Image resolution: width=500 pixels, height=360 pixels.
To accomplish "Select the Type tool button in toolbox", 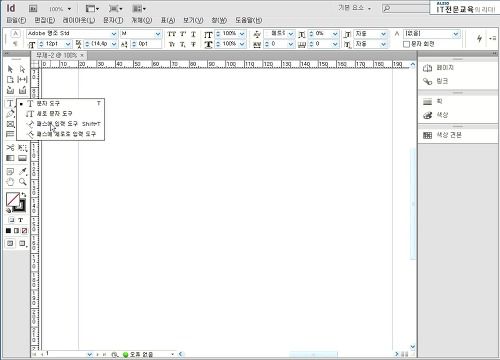I will 10,103.
